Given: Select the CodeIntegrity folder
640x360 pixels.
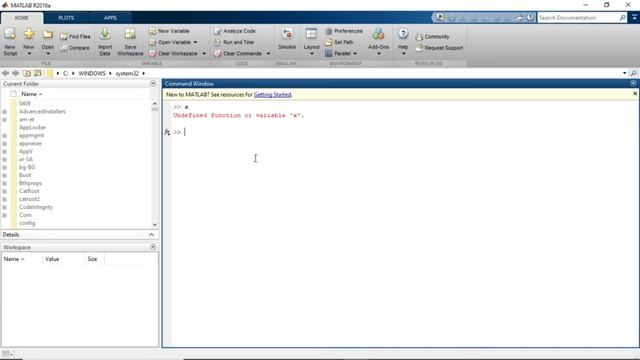Looking at the screenshot, I should (x=36, y=207).
